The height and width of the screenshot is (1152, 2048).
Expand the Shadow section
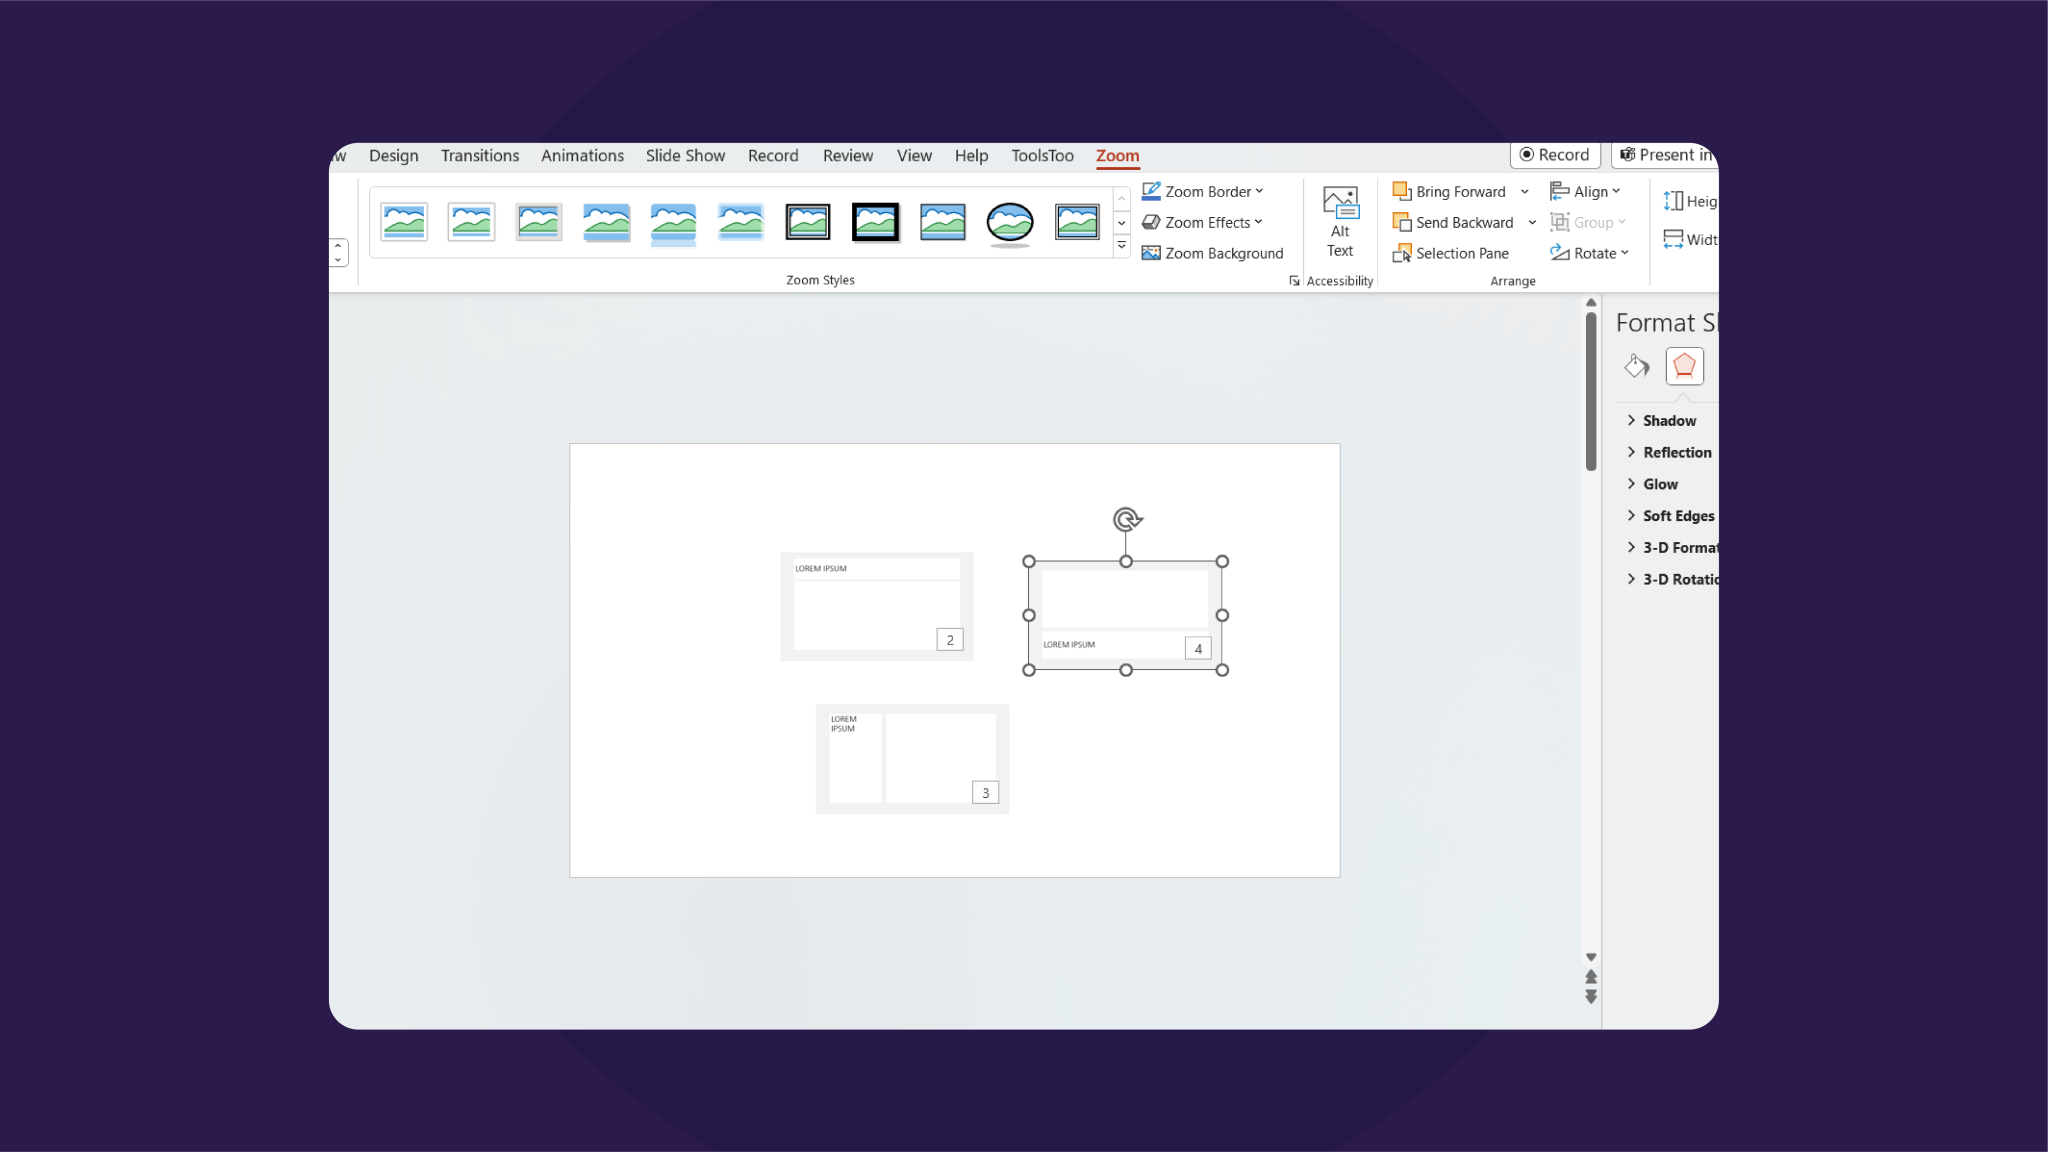point(1668,420)
